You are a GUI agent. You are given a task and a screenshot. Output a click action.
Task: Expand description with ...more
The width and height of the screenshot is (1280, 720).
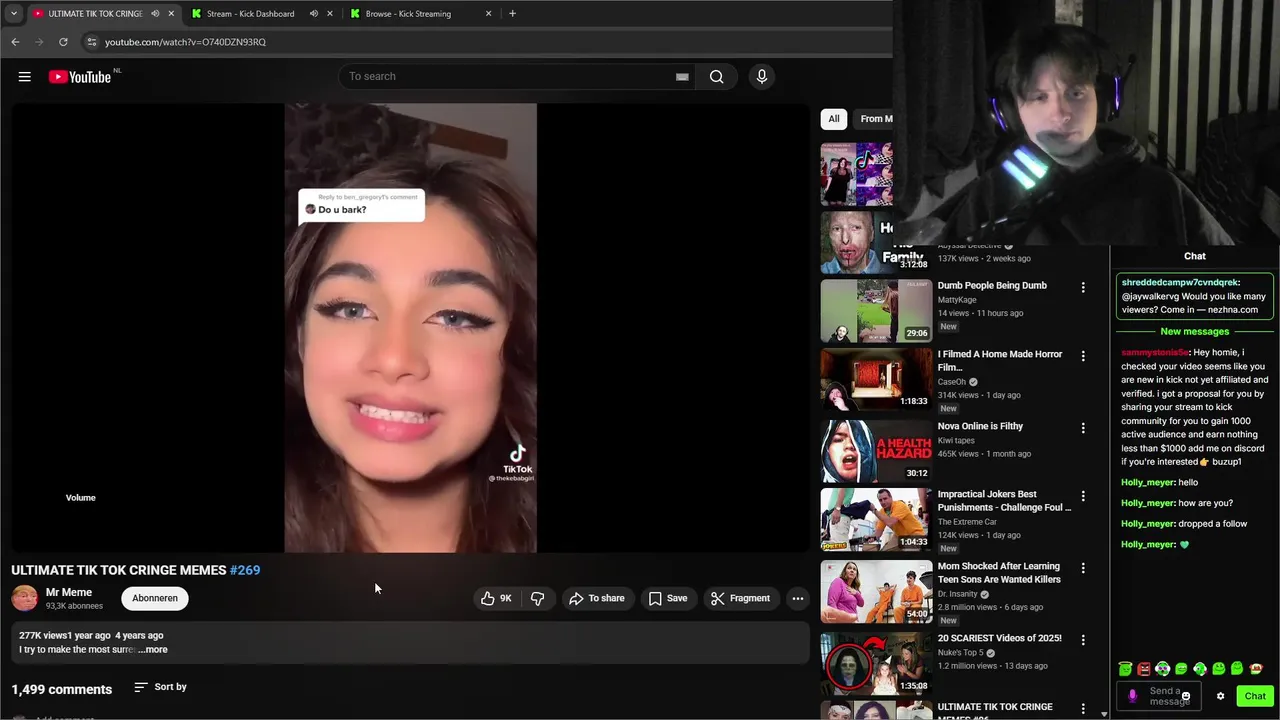[152, 649]
